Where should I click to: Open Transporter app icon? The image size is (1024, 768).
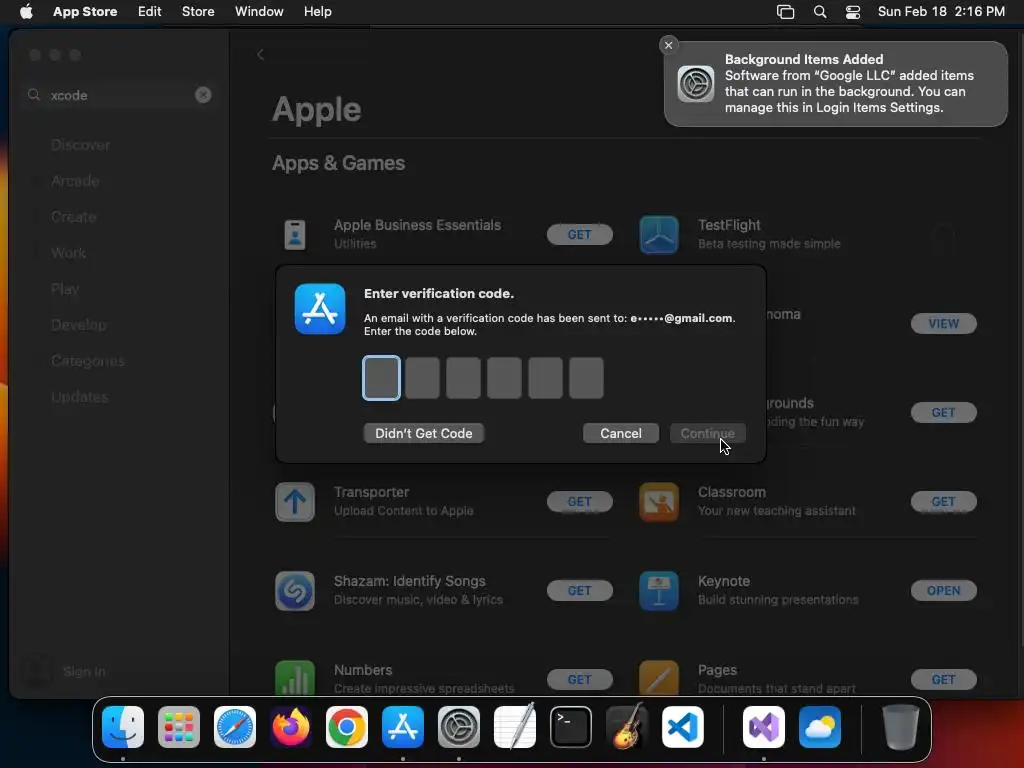pyautogui.click(x=295, y=502)
